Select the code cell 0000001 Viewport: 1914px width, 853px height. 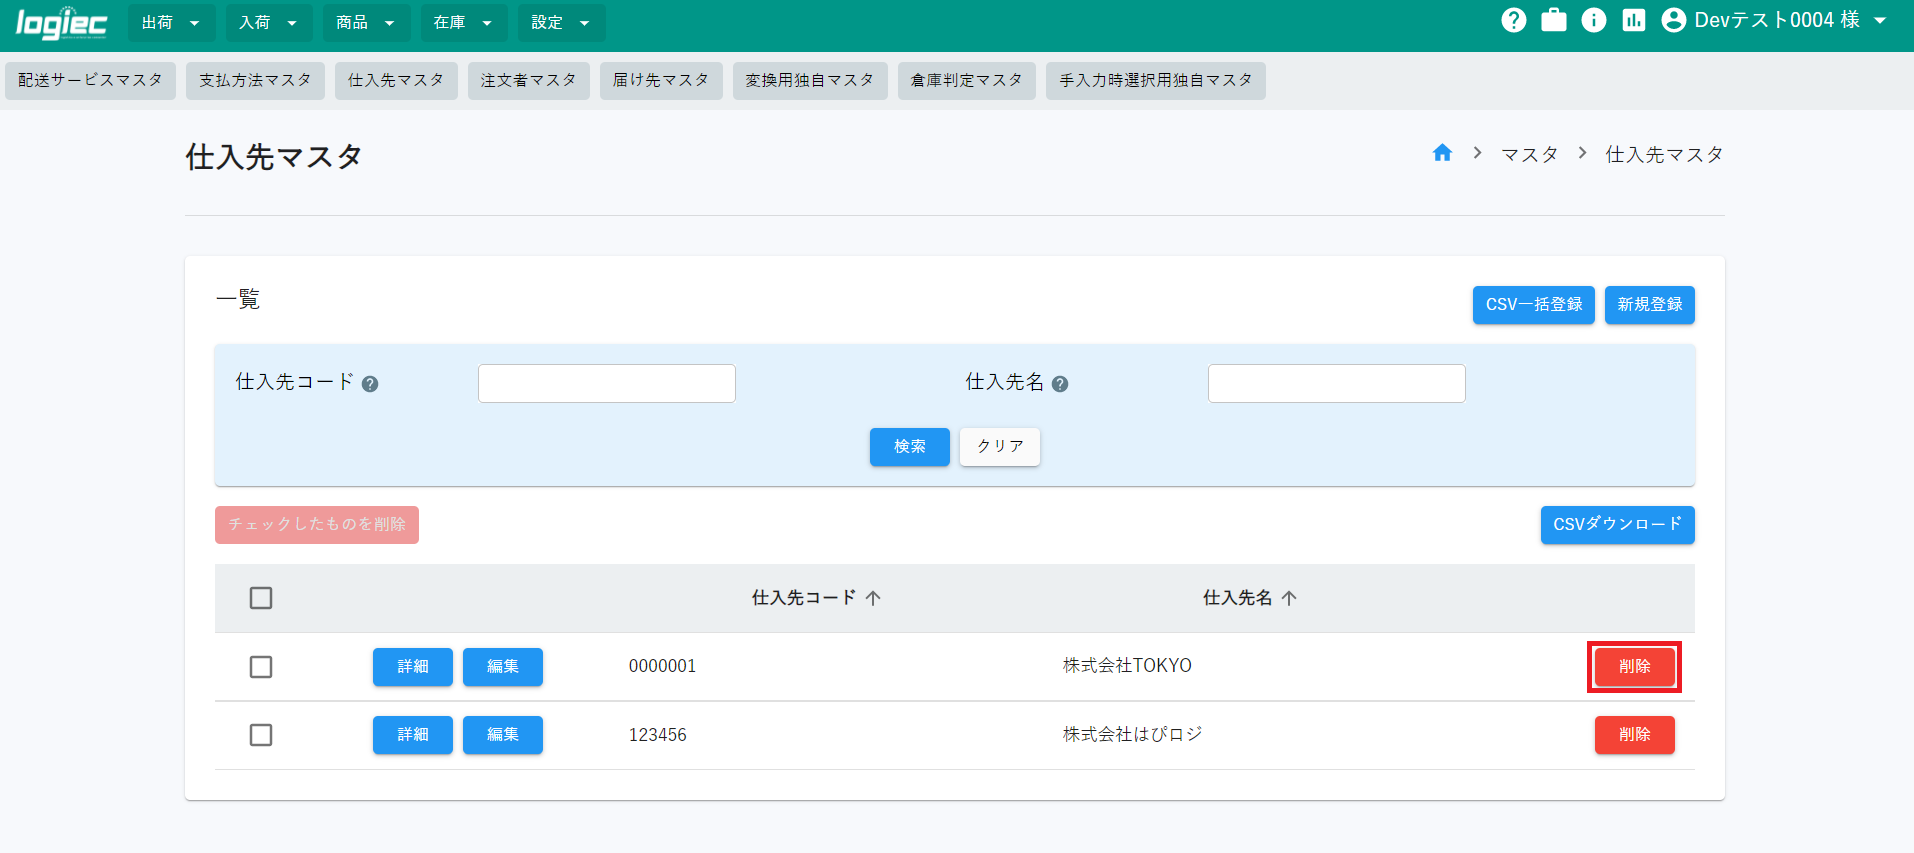662,666
